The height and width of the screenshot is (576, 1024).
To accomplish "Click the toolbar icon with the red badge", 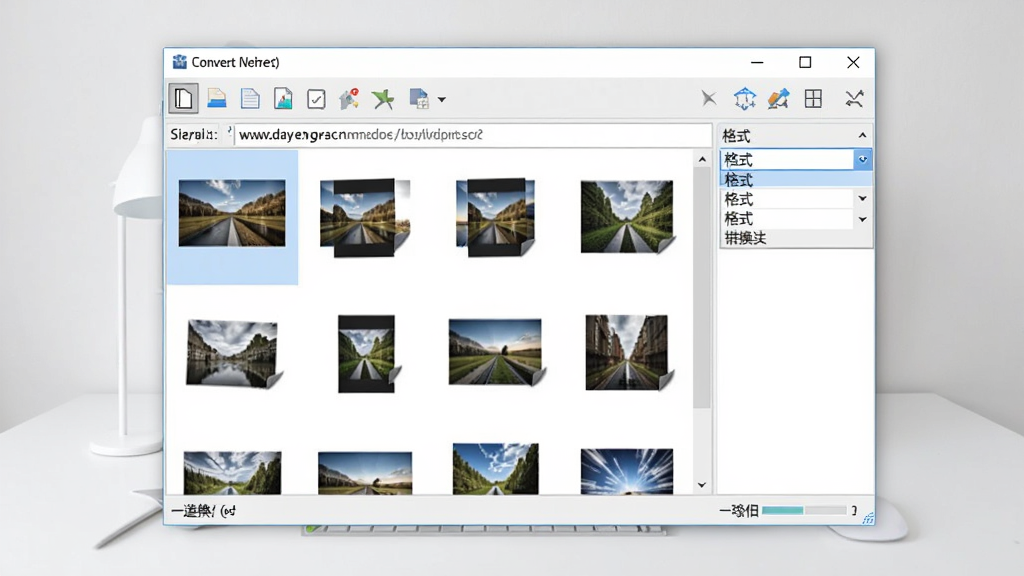I will click(x=349, y=99).
